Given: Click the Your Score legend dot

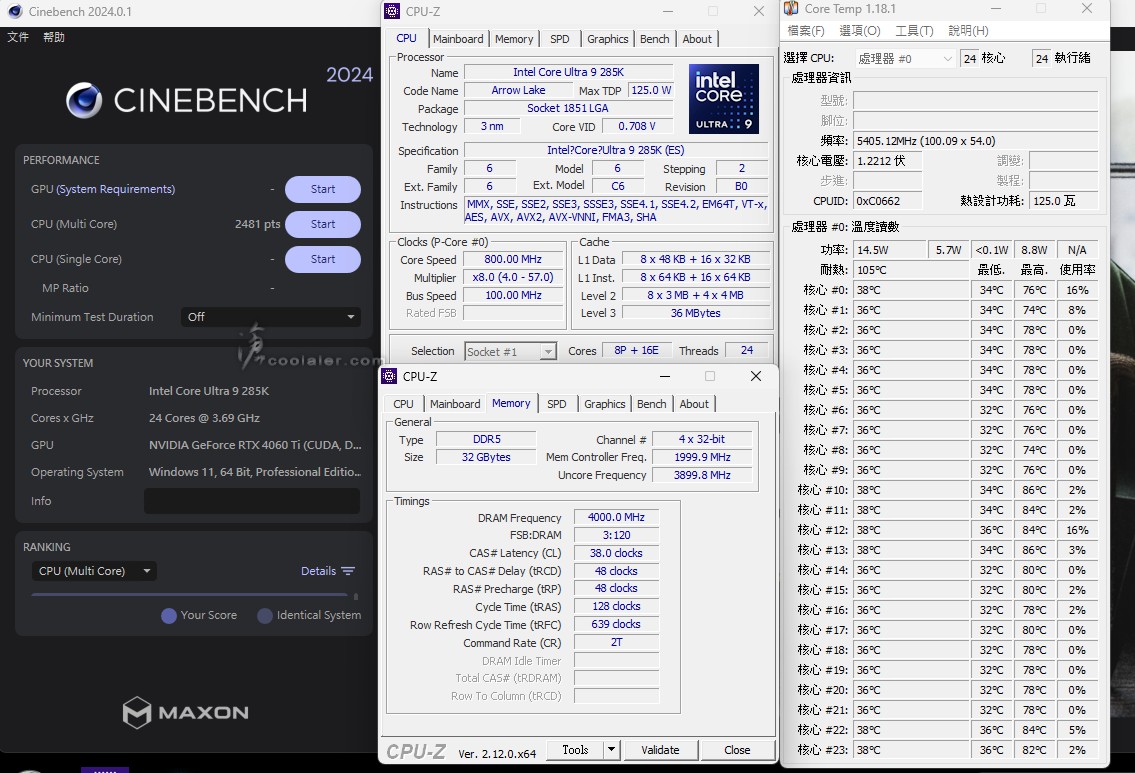Looking at the screenshot, I should [169, 615].
